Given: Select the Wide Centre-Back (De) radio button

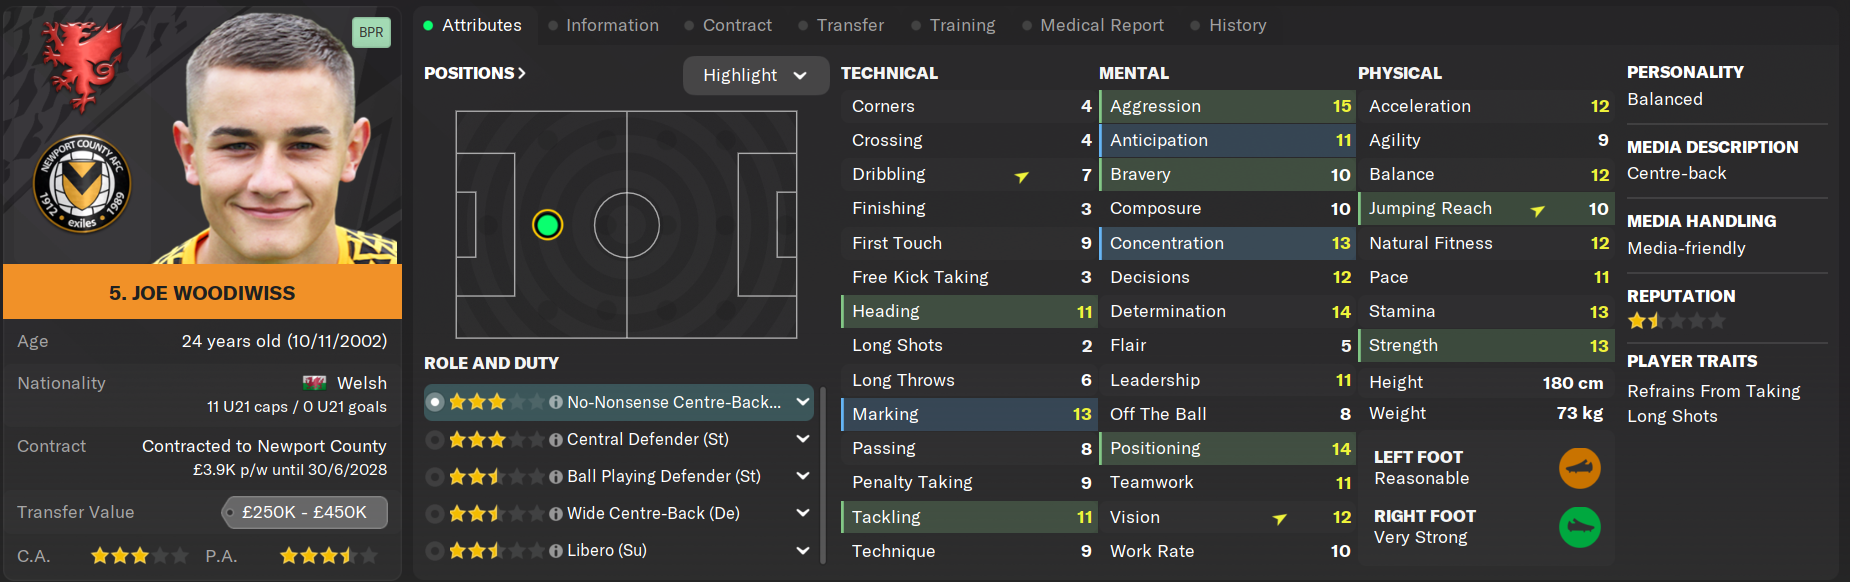Looking at the screenshot, I should (435, 514).
